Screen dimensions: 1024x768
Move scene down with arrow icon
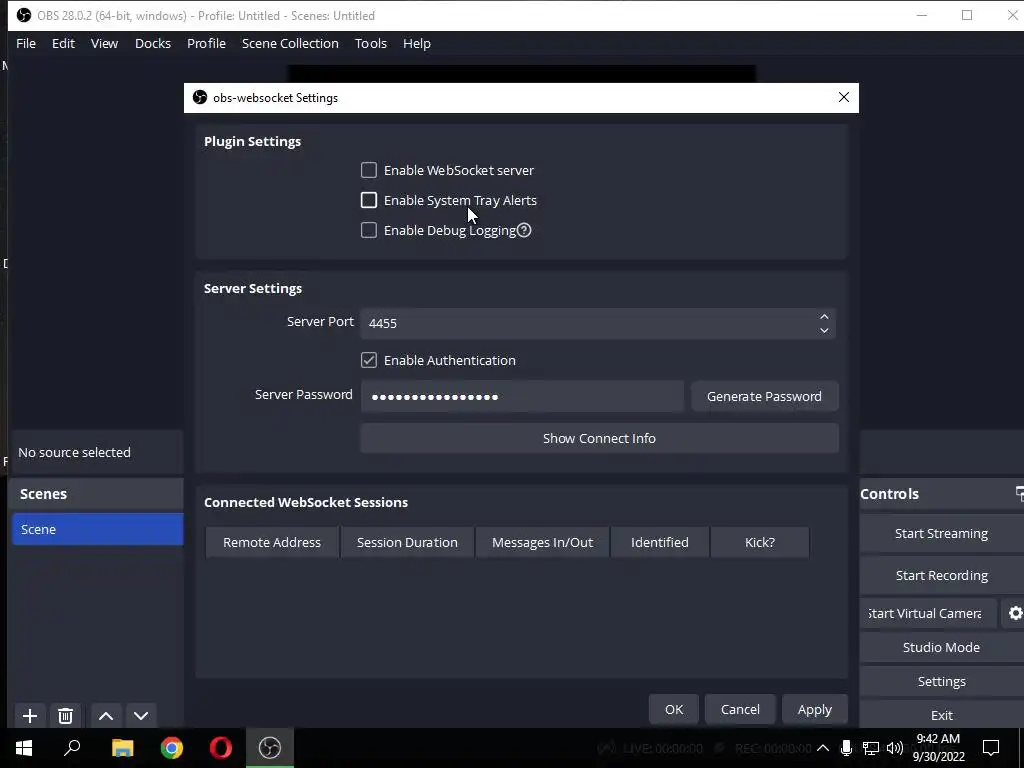141,716
